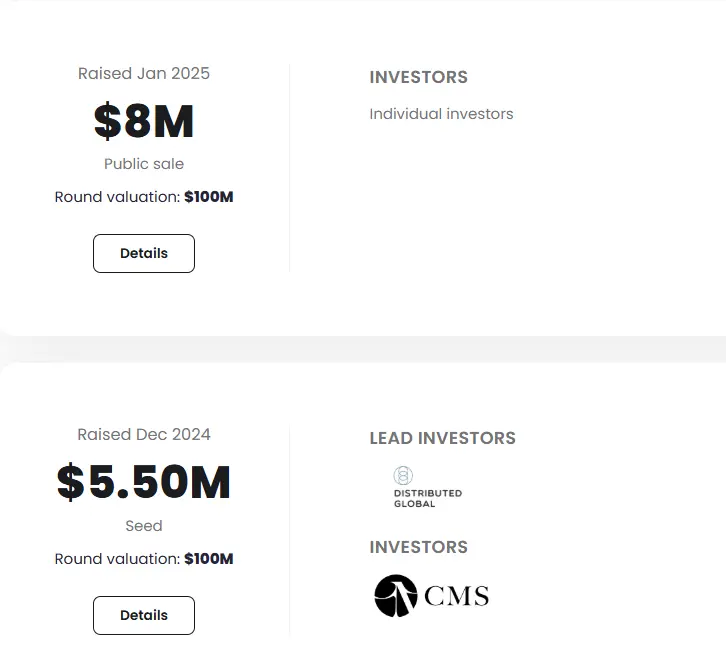Click the CMS round black logo icon
The height and width of the screenshot is (672, 726).
(396, 596)
